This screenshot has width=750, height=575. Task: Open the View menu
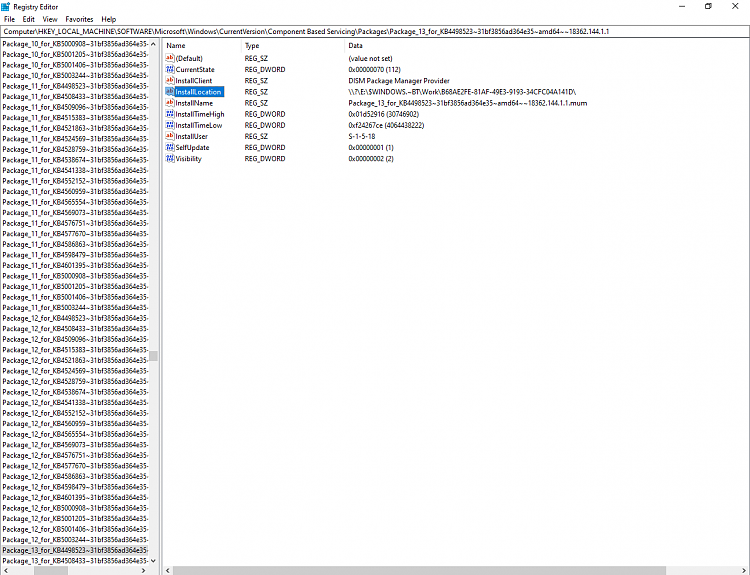[x=50, y=19]
